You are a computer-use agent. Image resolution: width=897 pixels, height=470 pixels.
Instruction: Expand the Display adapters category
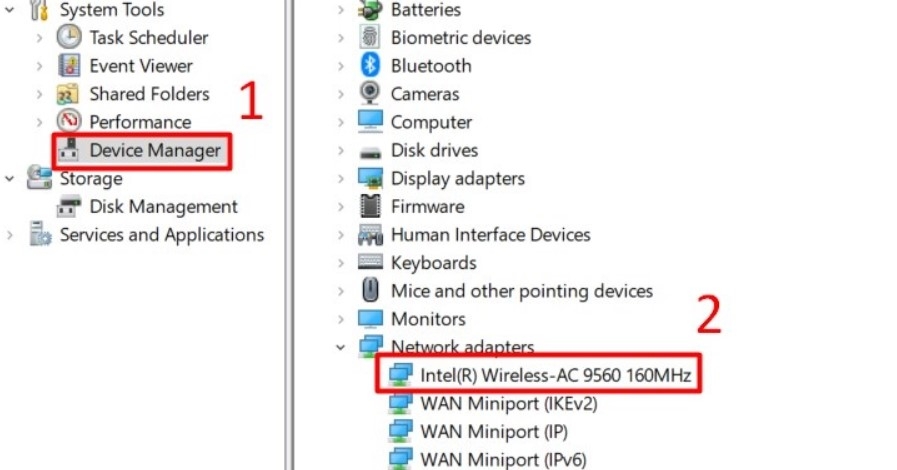341,179
